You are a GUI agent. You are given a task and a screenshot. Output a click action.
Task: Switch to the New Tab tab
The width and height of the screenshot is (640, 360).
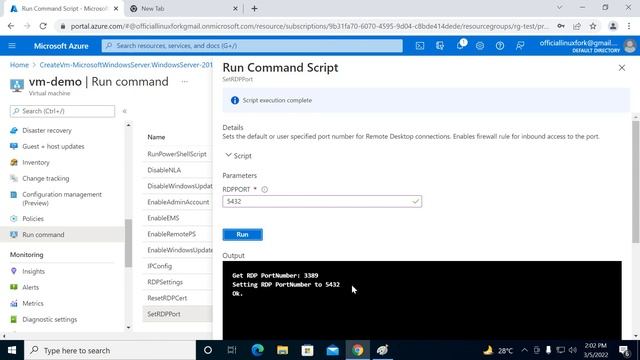click(x=184, y=9)
